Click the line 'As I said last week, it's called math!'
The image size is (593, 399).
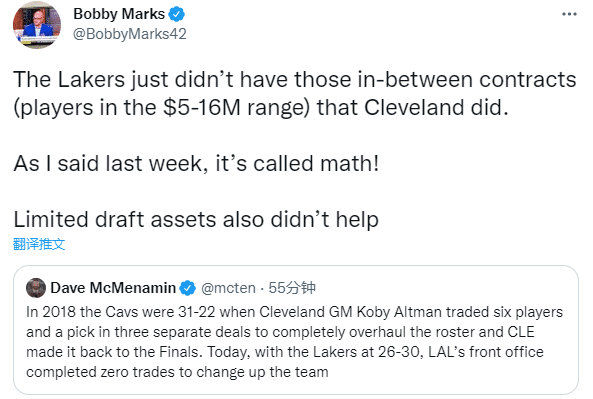pos(196,163)
